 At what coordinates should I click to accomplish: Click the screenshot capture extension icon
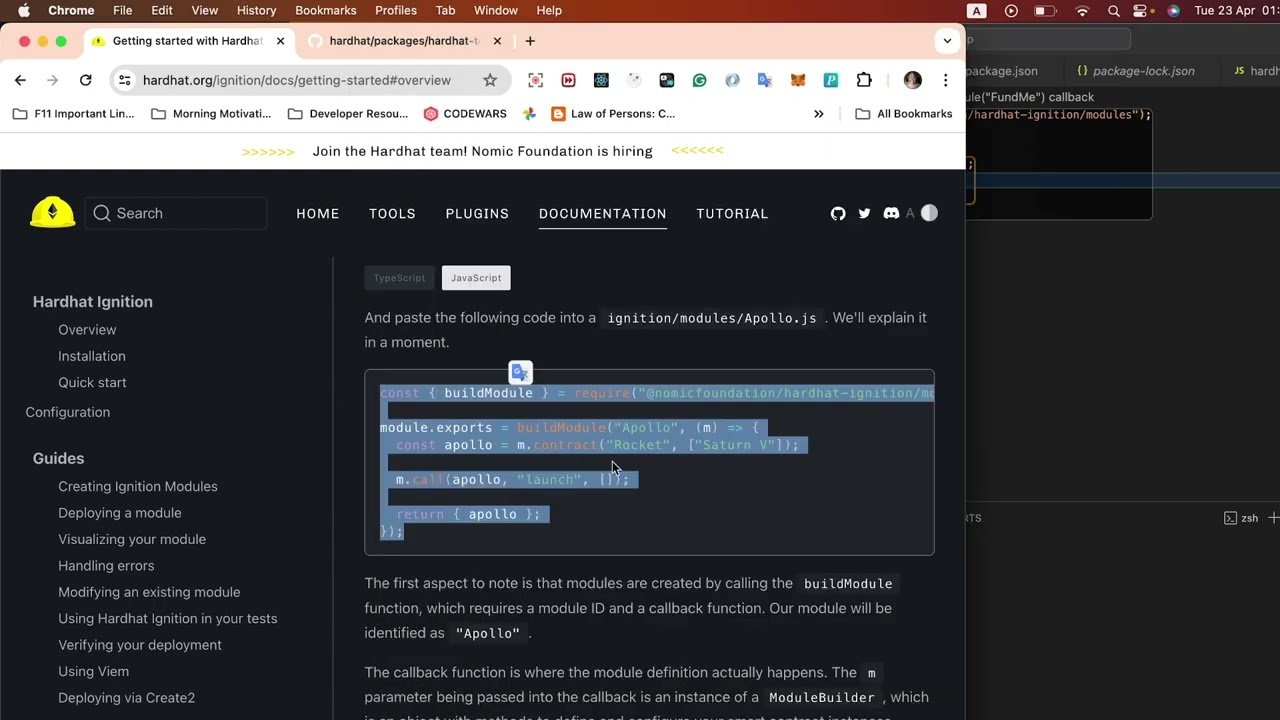click(x=536, y=80)
